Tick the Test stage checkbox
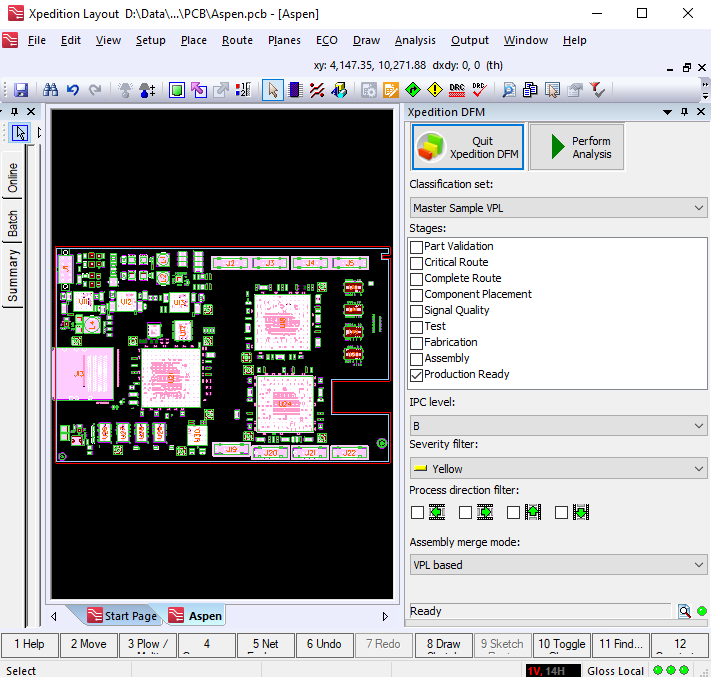 click(x=416, y=327)
